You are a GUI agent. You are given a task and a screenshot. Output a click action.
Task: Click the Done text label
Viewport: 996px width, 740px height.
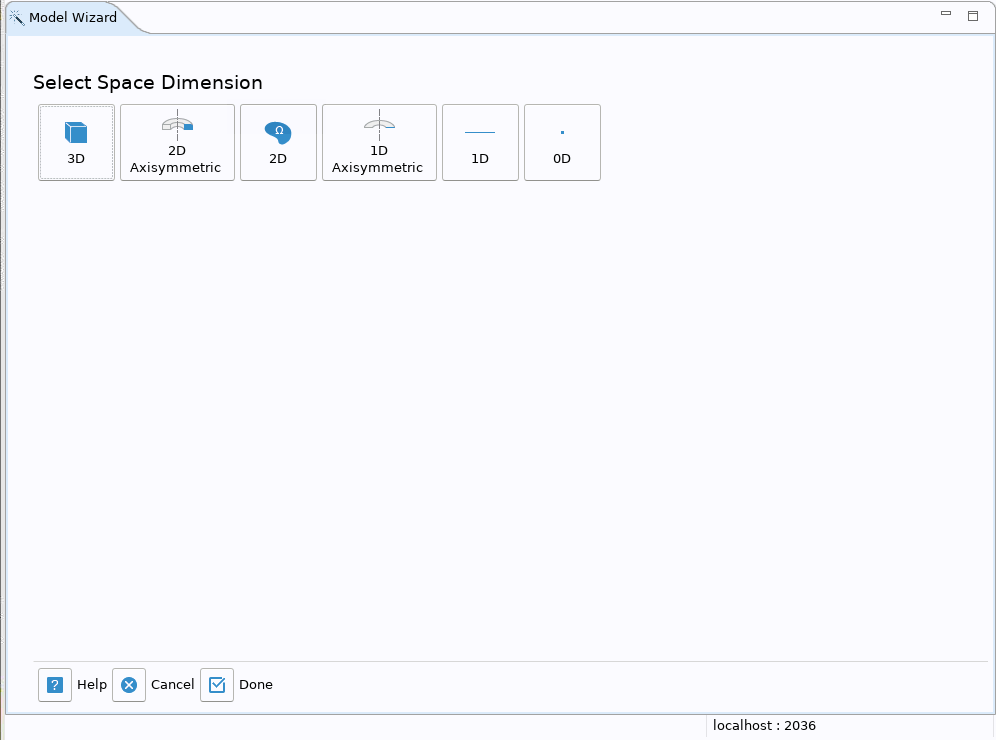click(256, 685)
